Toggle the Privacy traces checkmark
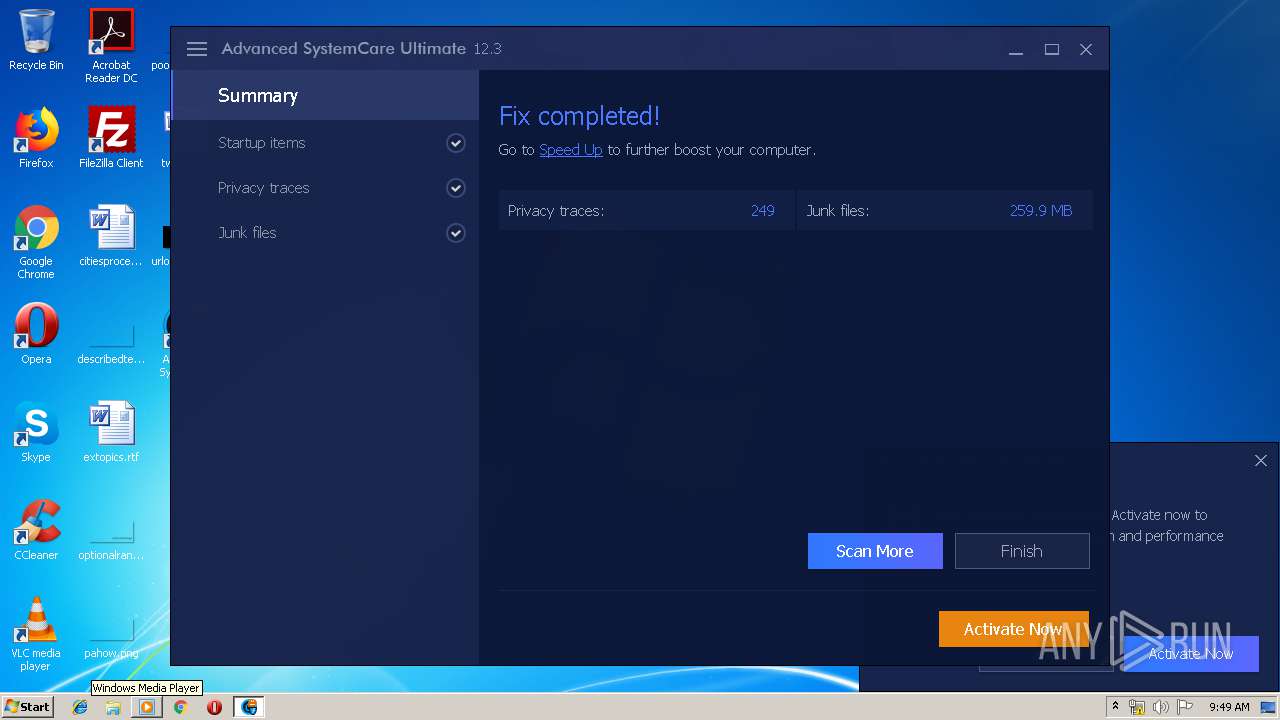Image resolution: width=1280 pixels, height=720 pixels. pyautogui.click(x=456, y=188)
